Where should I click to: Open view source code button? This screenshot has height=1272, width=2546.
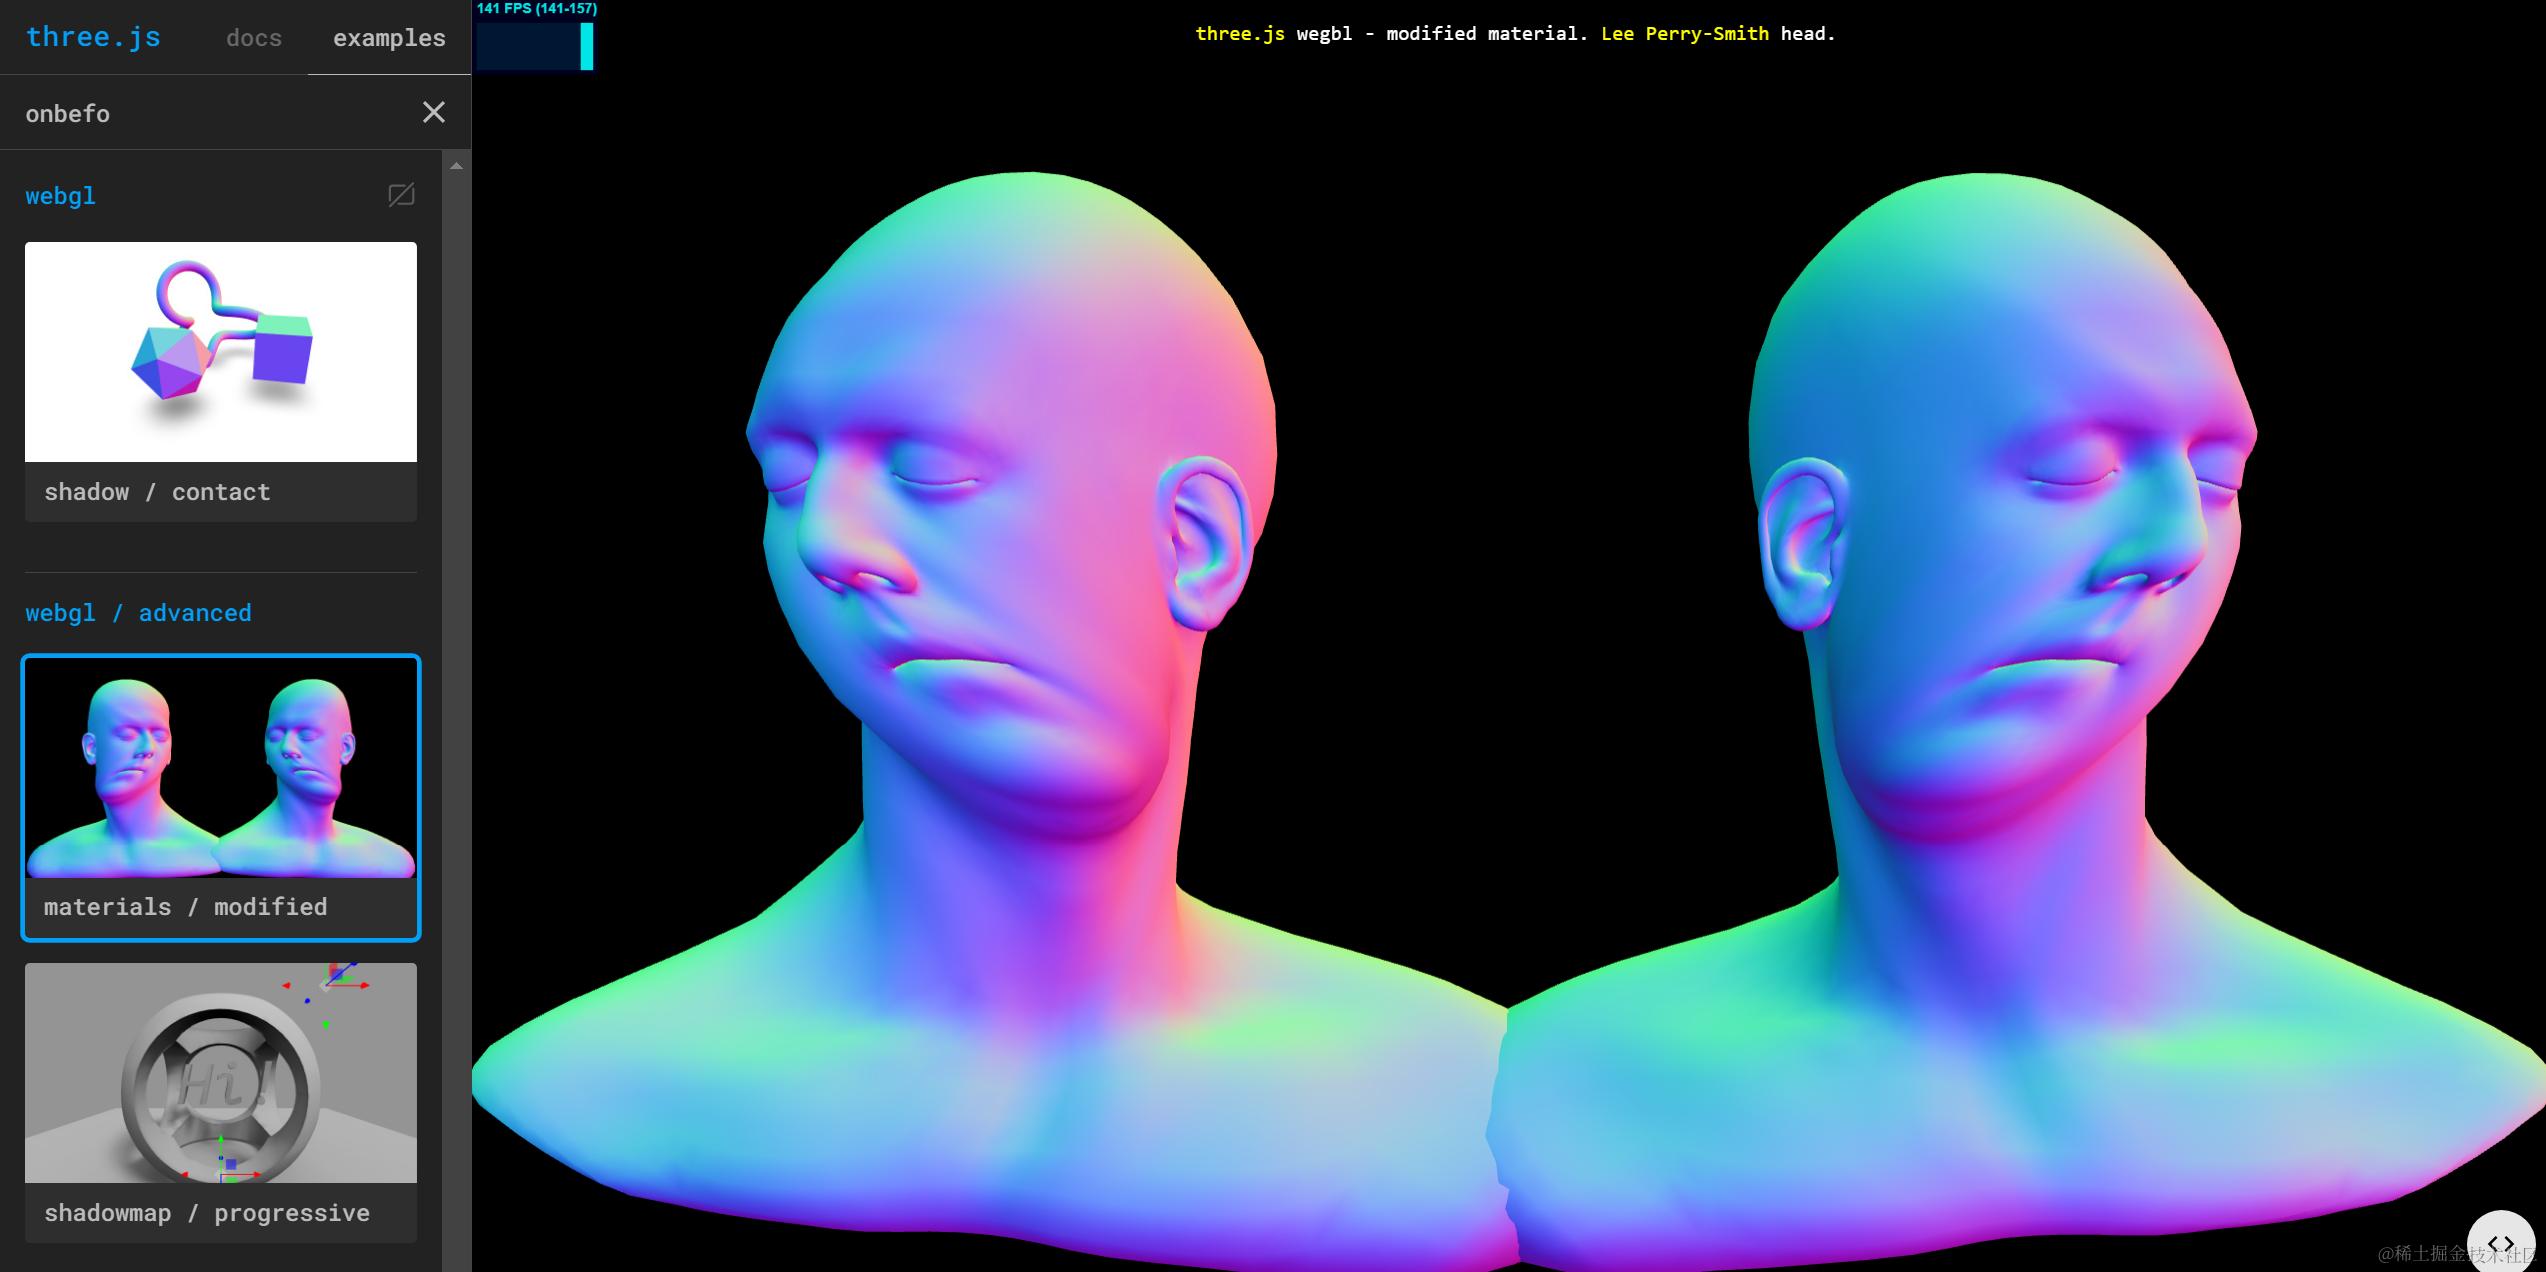(2500, 1243)
